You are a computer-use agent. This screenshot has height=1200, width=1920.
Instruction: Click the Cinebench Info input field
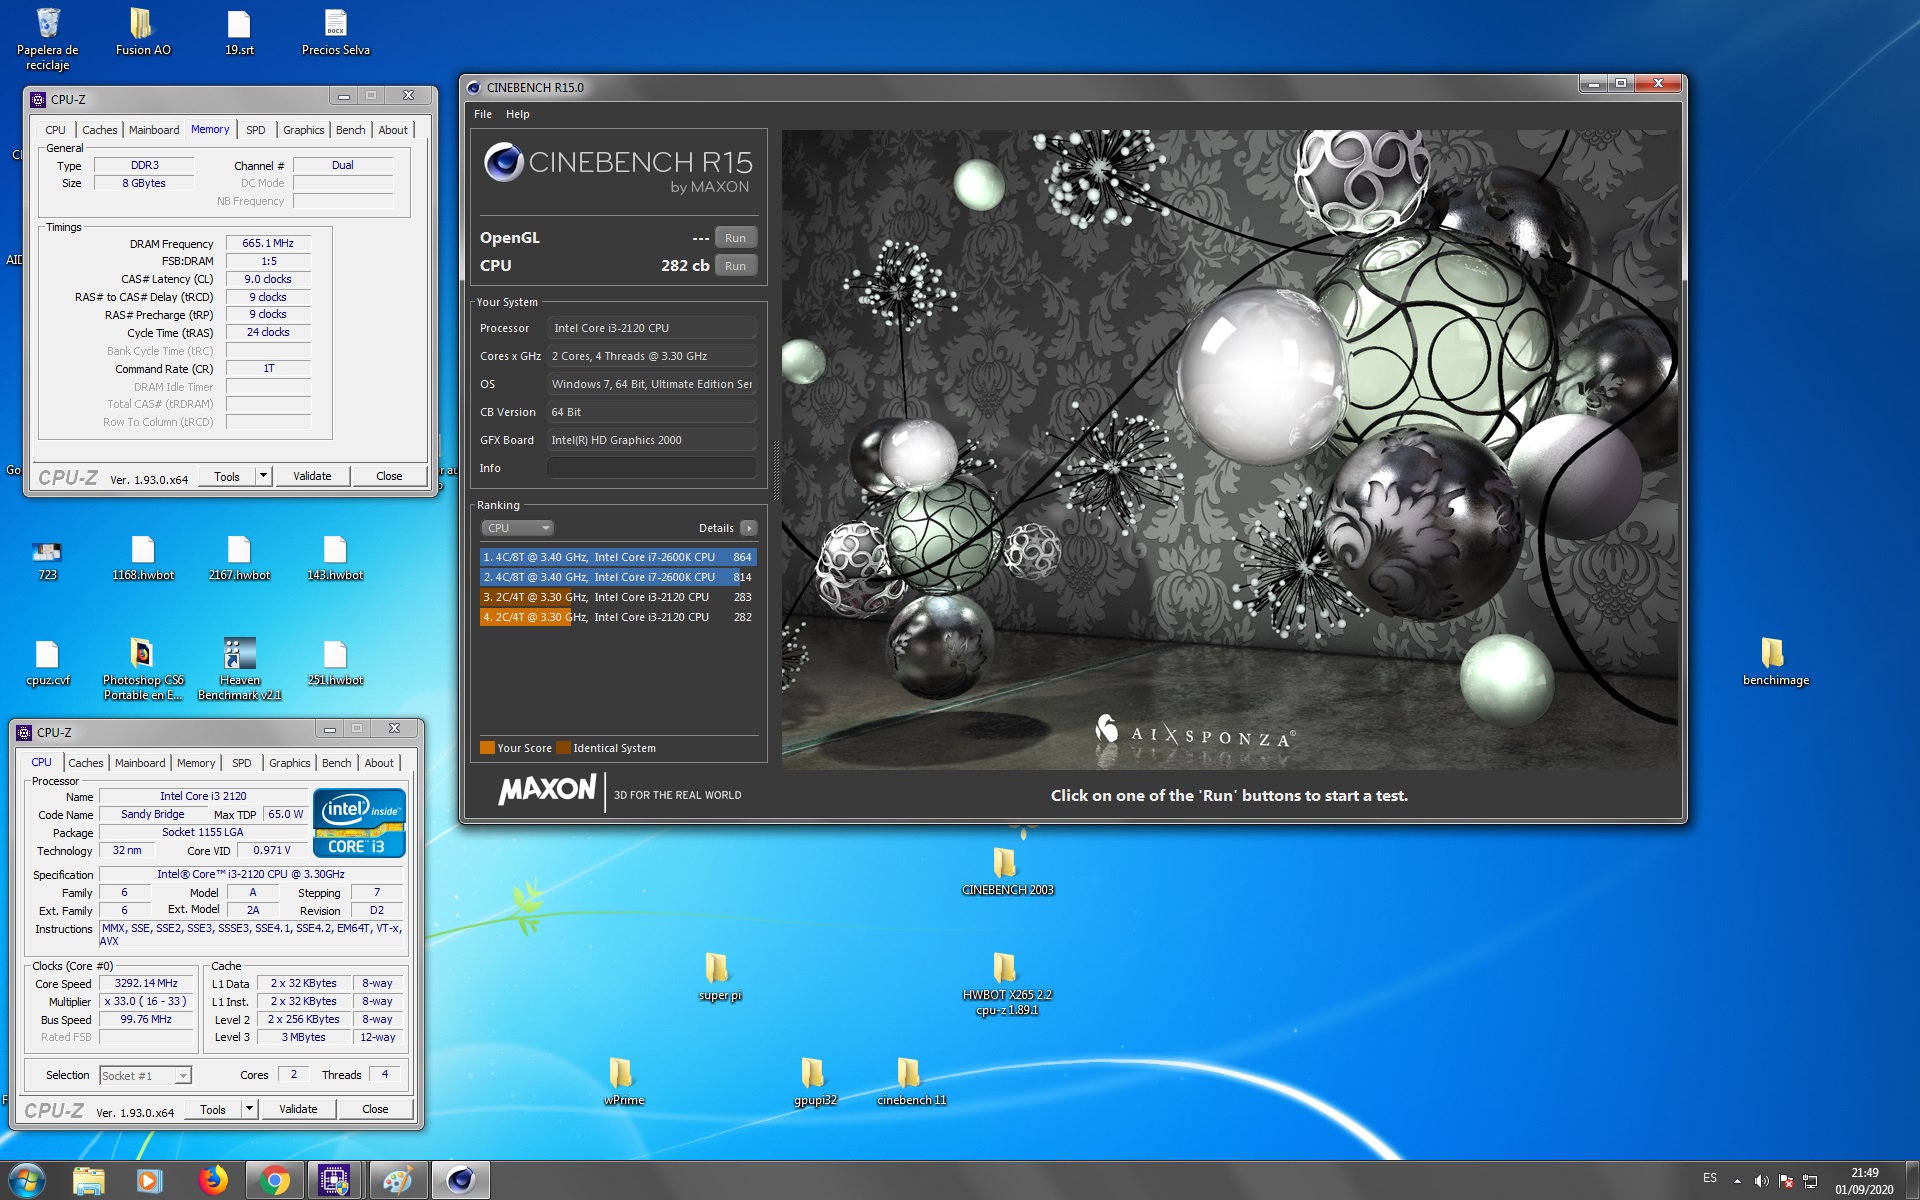[651, 468]
